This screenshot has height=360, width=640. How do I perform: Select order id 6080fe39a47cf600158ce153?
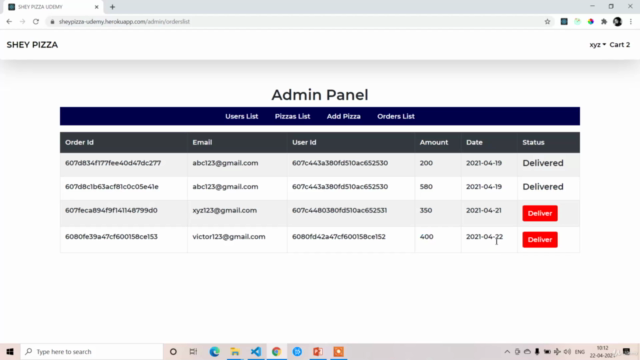(x=111, y=237)
